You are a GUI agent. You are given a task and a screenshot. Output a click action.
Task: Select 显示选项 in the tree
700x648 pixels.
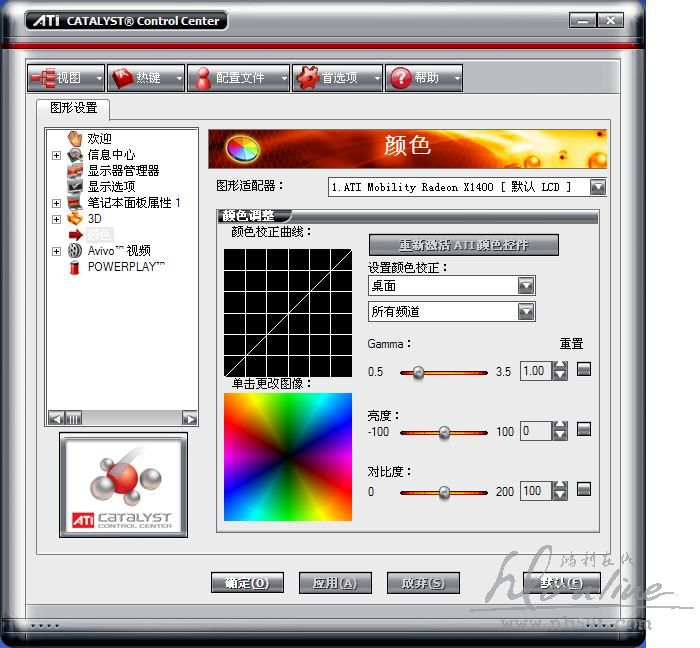(111, 187)
